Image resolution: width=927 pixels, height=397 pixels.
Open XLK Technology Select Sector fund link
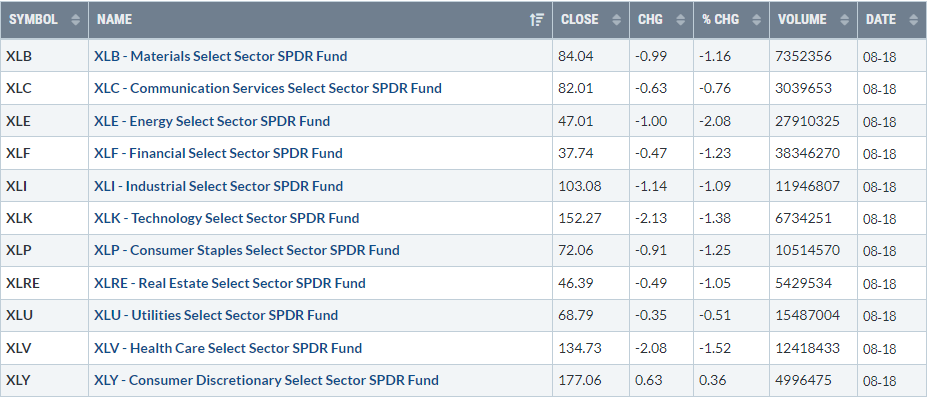(226, 219)
